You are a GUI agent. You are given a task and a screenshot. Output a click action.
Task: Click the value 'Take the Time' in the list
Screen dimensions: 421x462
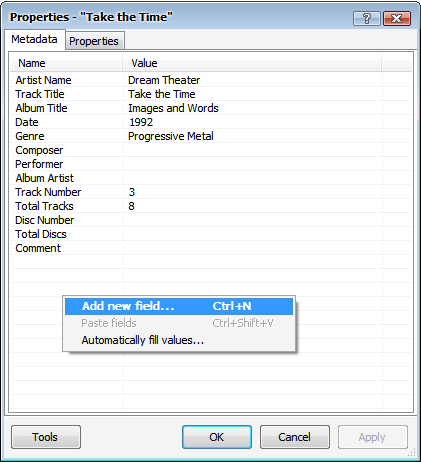click(162, 94)
